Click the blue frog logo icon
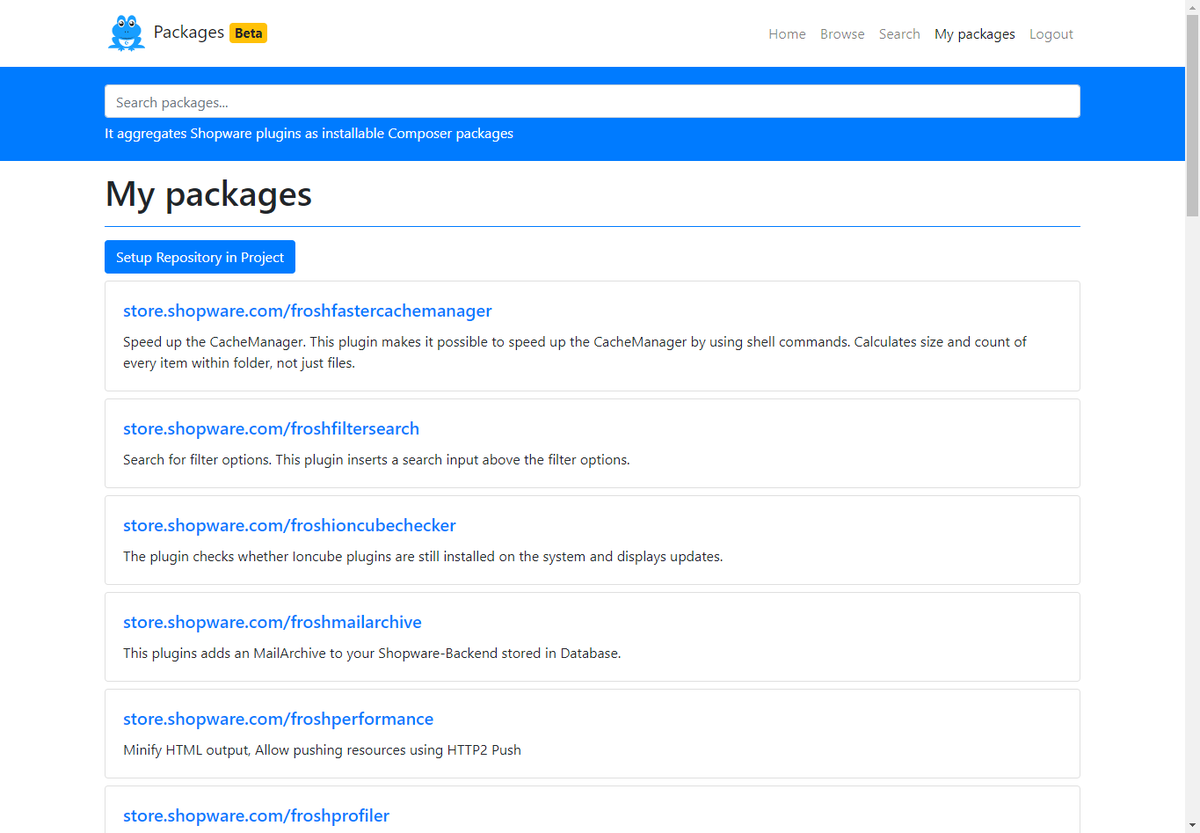1200x833 pixels. pos(126,33)
